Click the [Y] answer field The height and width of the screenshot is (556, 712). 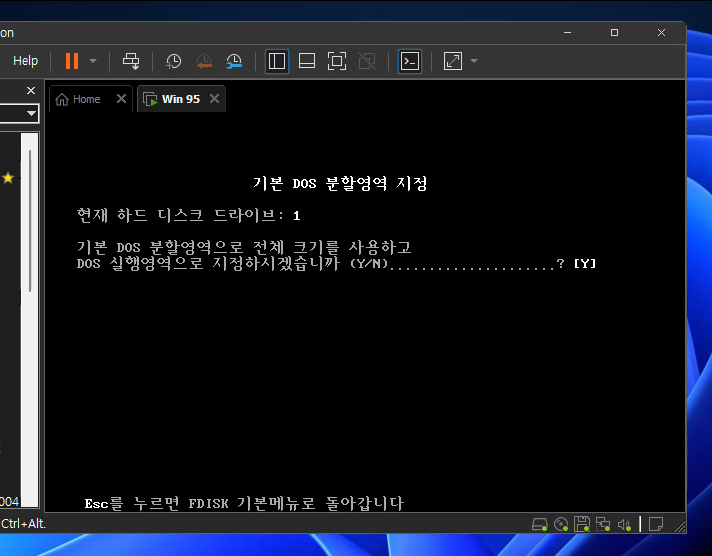pos(585,263)
